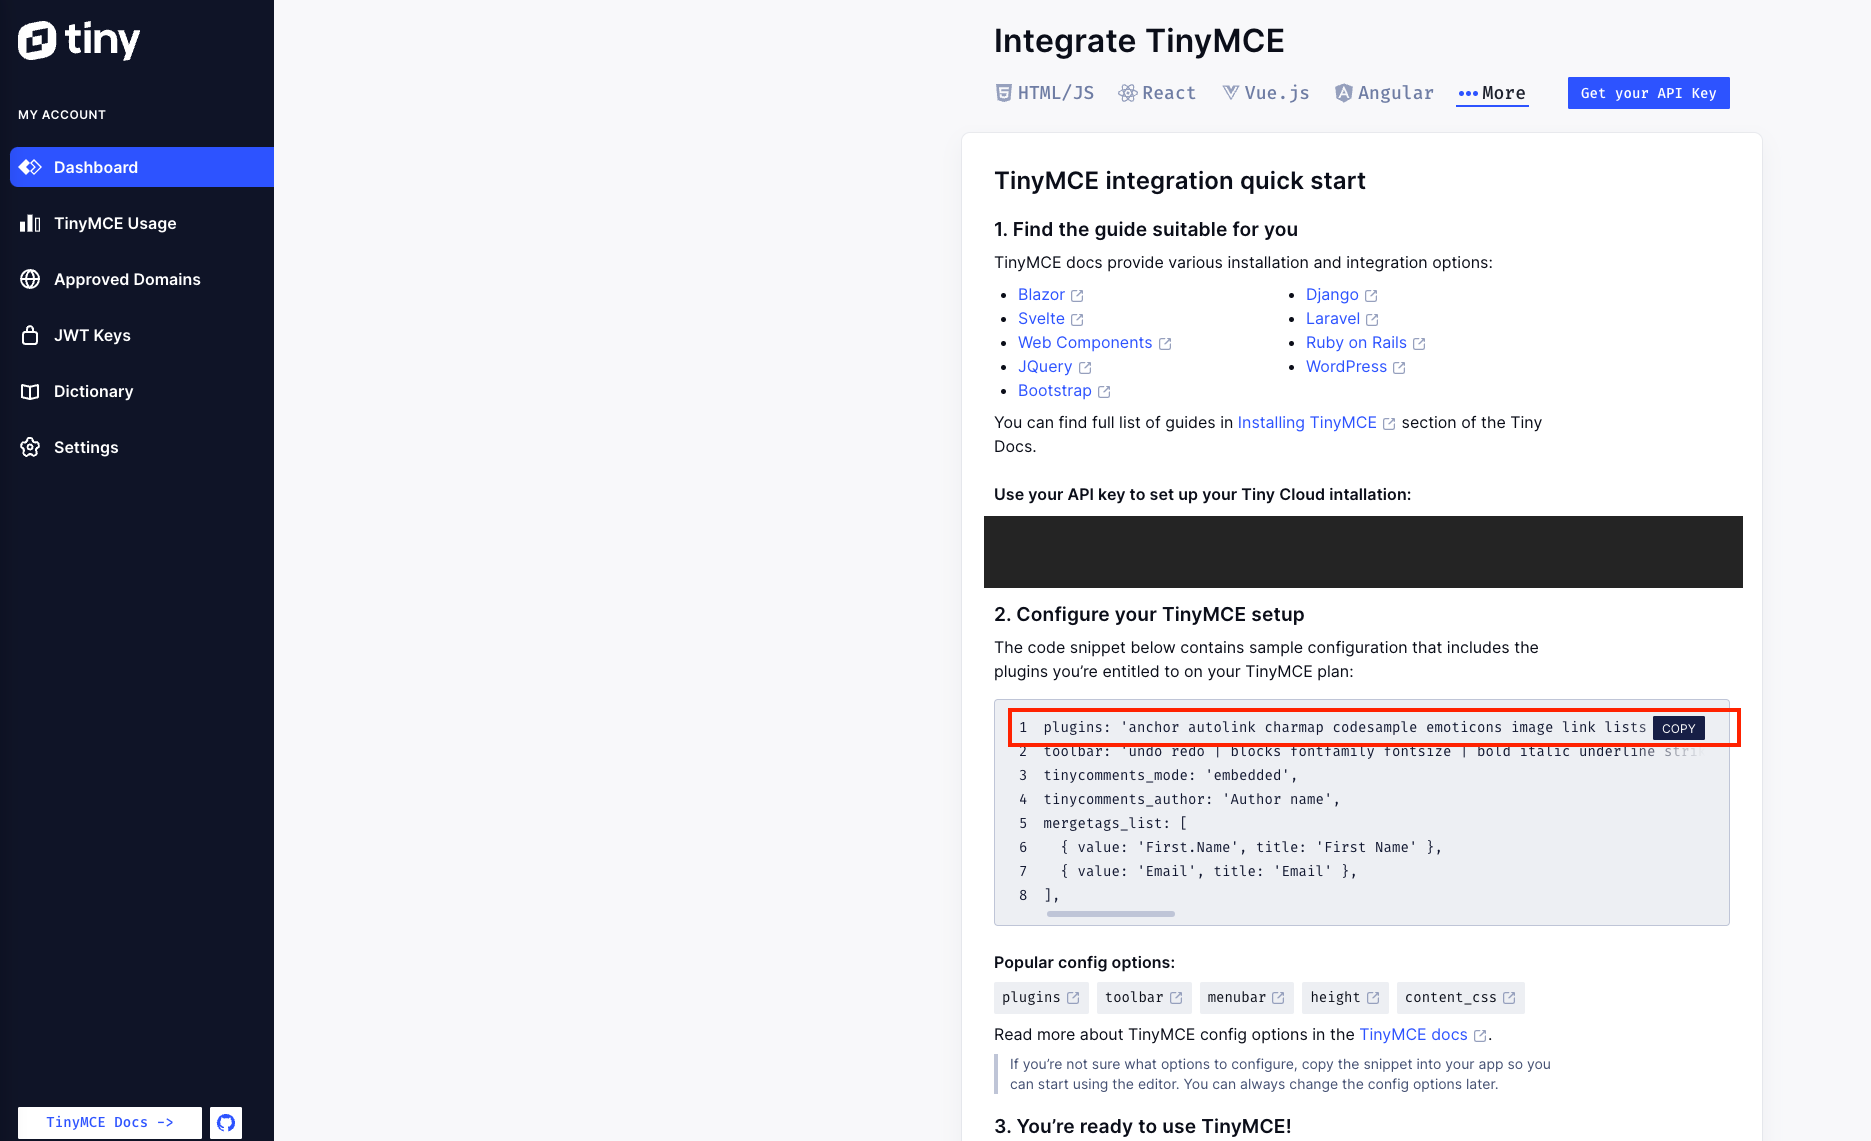Click the tinycomments_mode code line

[x=1171, y=775]
